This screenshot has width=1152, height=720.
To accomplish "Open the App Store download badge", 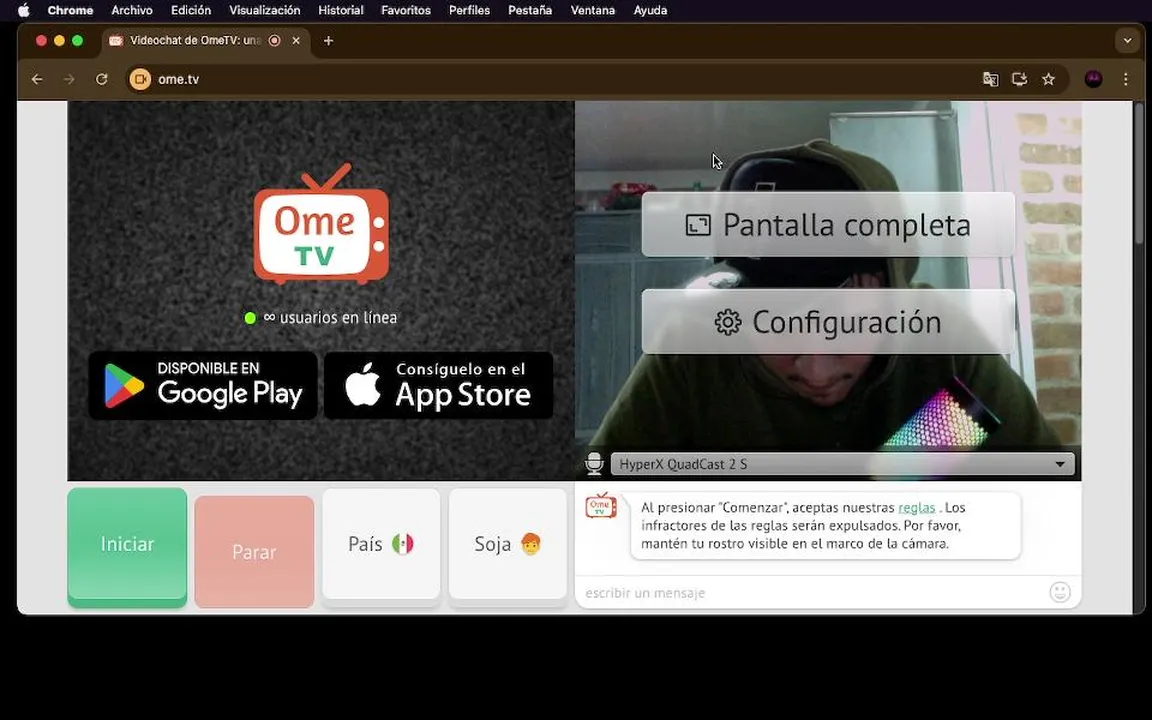I will 439,386.
